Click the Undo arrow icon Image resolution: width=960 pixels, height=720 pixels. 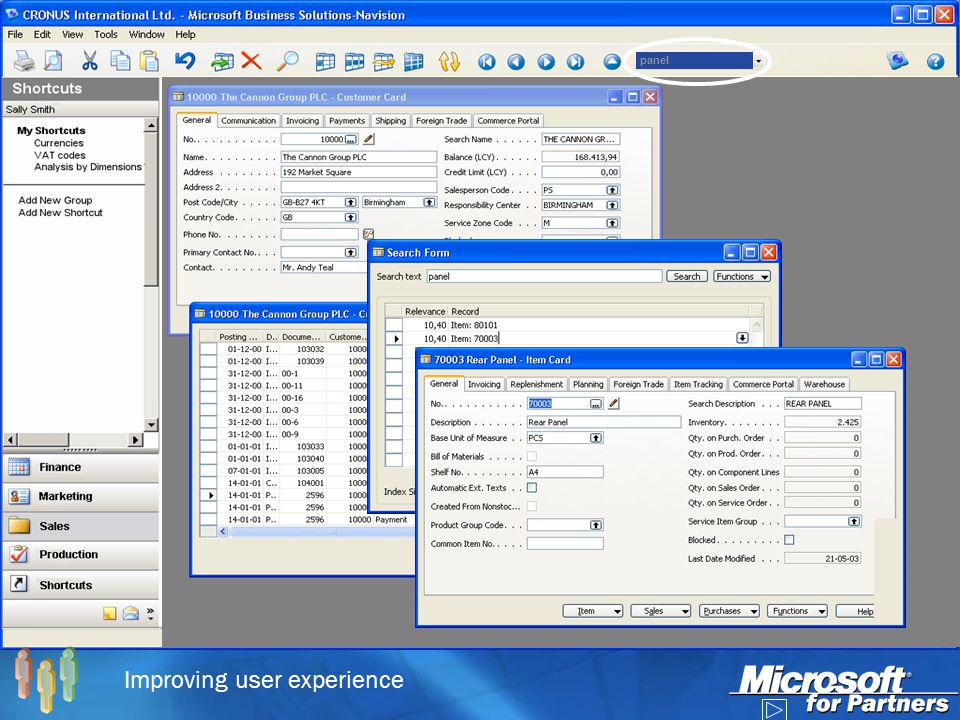pyautogui.click(x=185, y=61)
